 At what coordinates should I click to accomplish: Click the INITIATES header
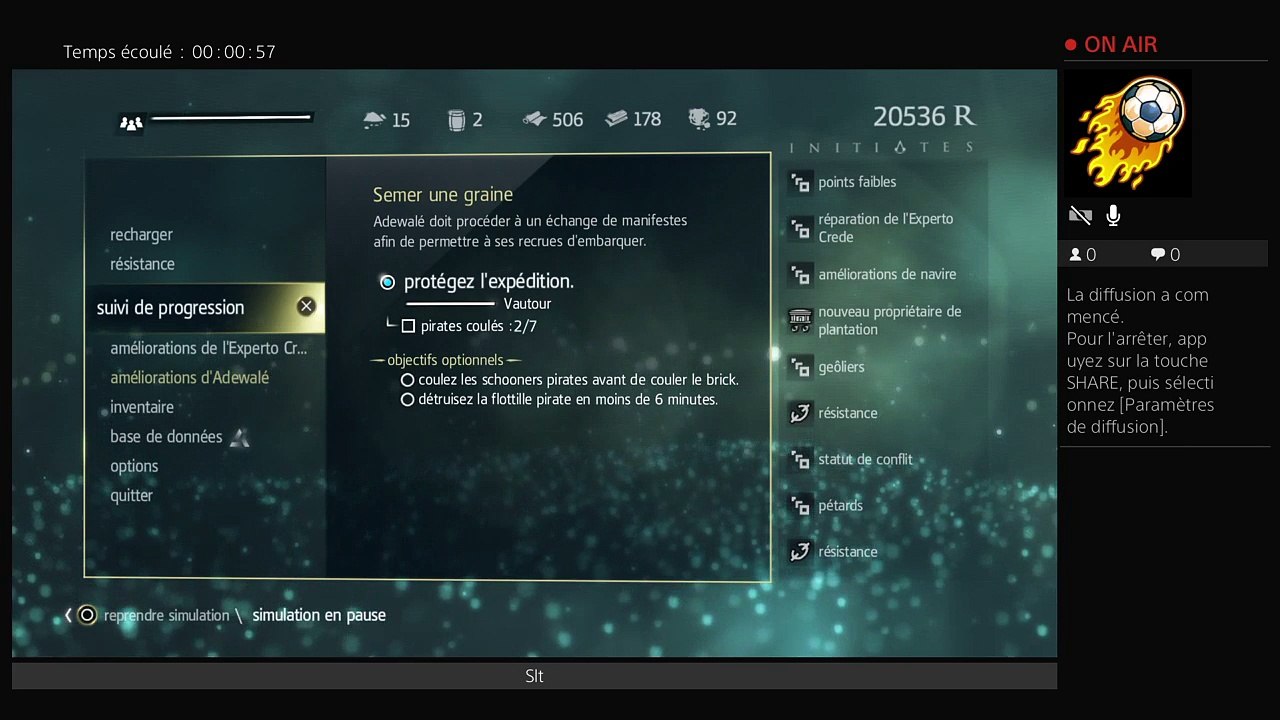point(881,148)
